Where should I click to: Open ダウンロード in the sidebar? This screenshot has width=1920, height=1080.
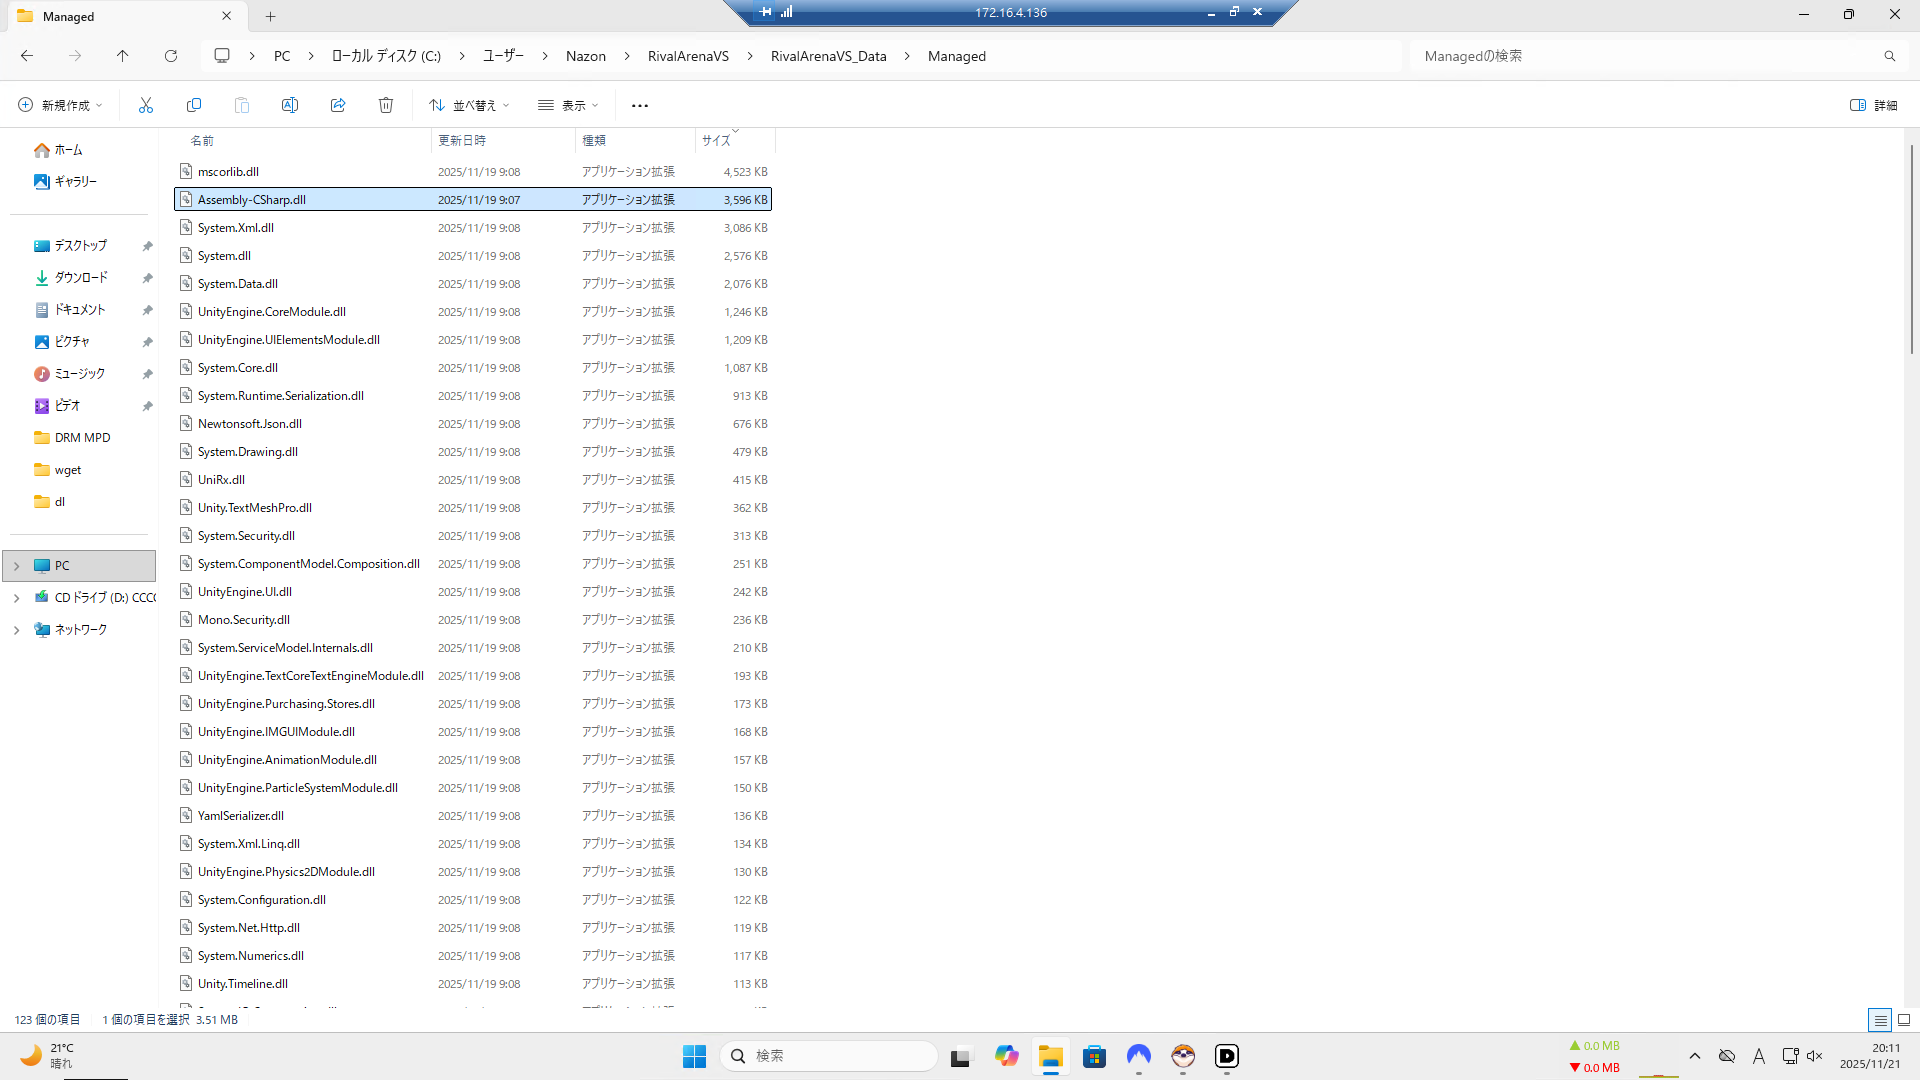point(81,278)
